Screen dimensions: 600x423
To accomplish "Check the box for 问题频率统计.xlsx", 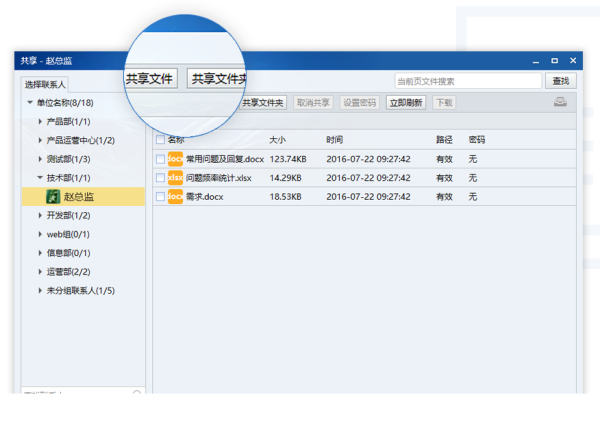I will point(160,178).
